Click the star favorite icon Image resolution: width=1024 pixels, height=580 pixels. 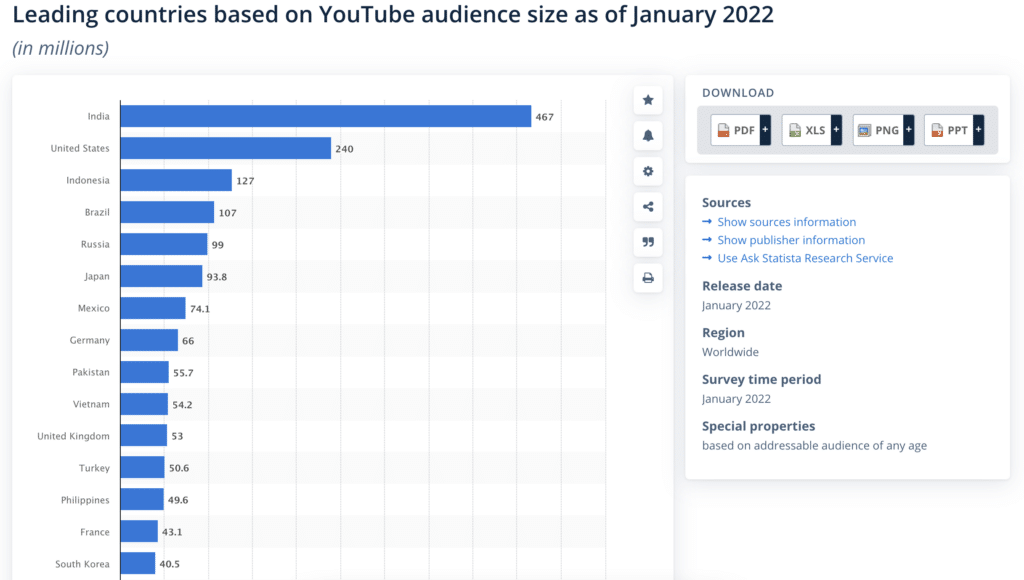tap(648, 100)
